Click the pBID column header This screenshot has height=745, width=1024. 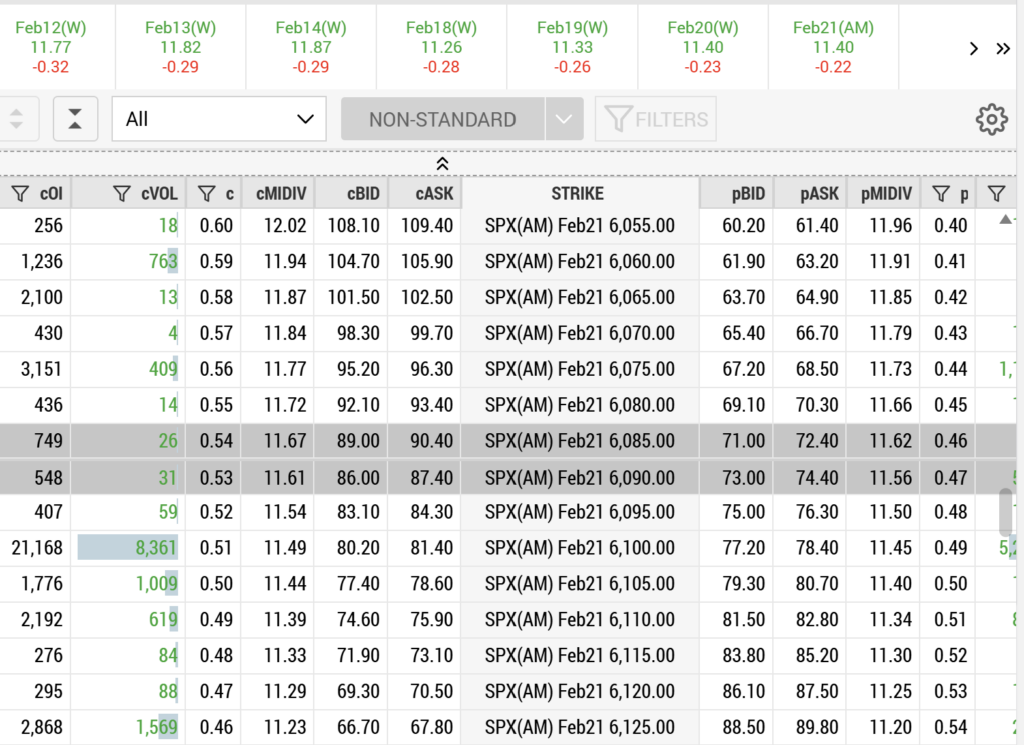click(x=736, y=194)
